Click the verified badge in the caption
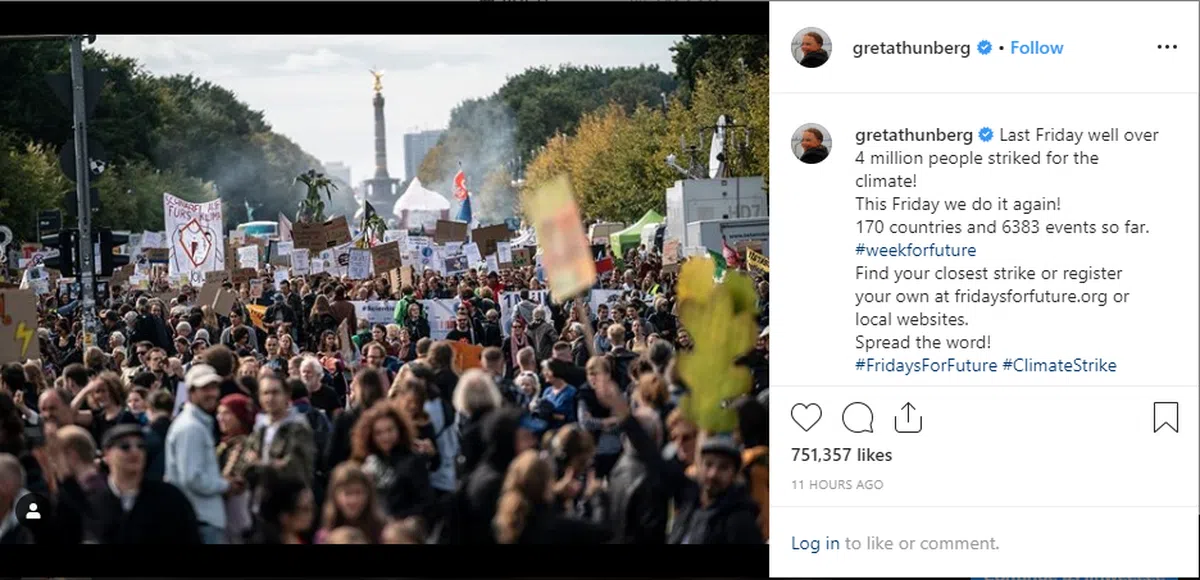The height and width of the screenshot is (580, 1200). (x=986, y=135)
